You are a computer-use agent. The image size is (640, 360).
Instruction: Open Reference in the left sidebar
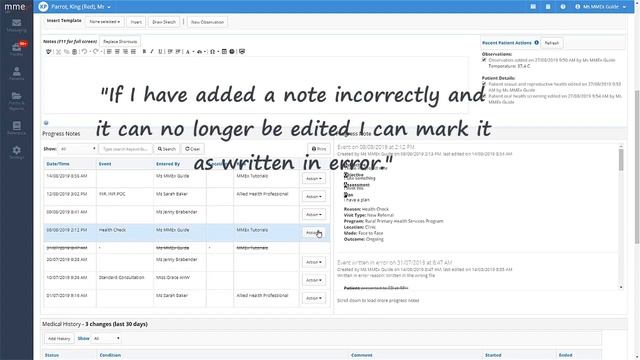pos(16,128)
